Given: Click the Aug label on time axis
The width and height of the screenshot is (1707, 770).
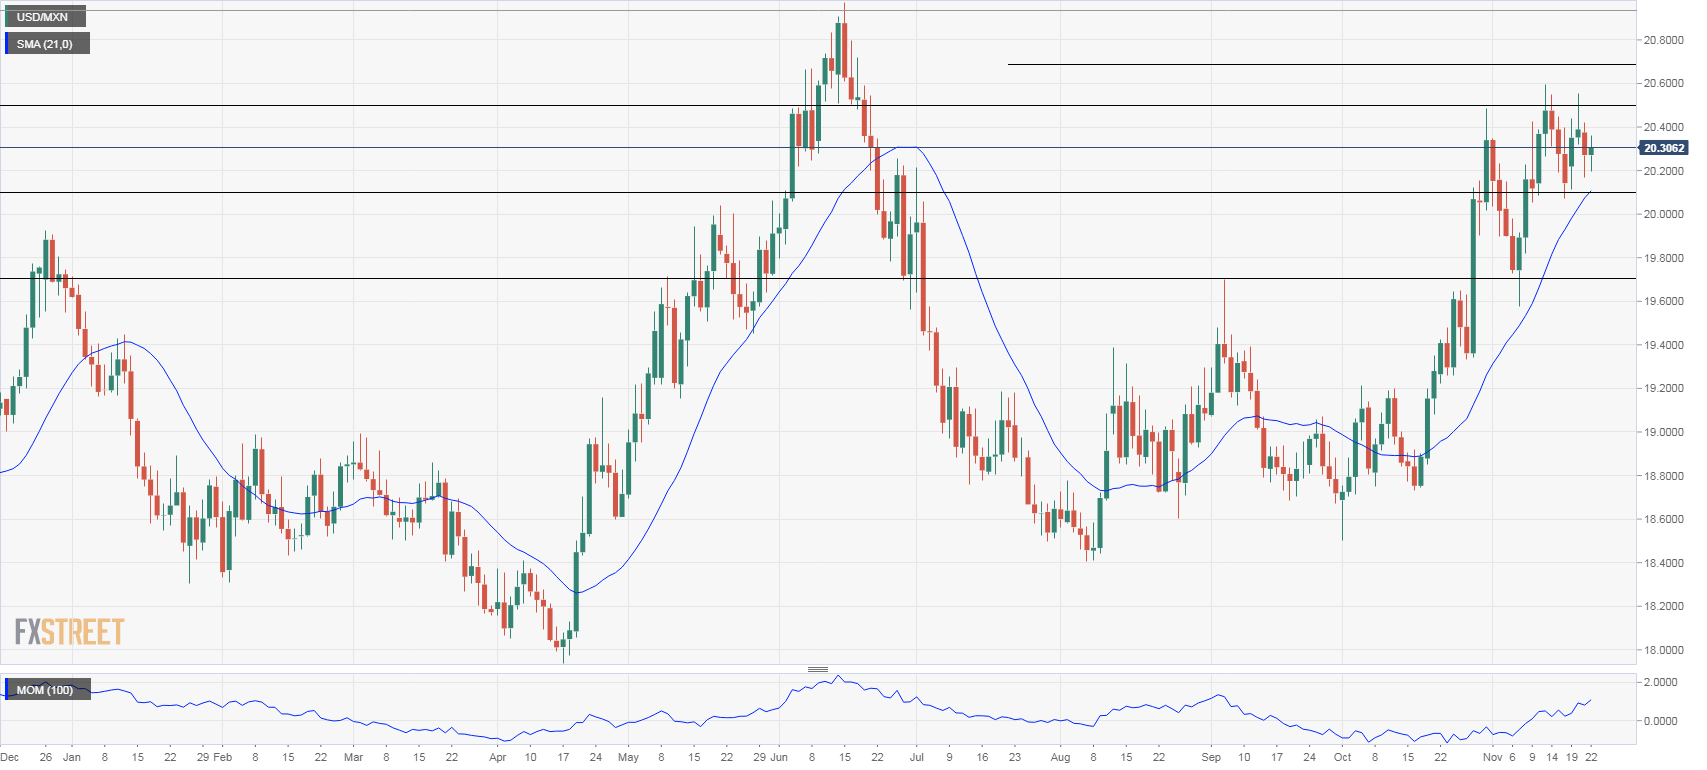Looking at the screenshot, I should 1060,757.
